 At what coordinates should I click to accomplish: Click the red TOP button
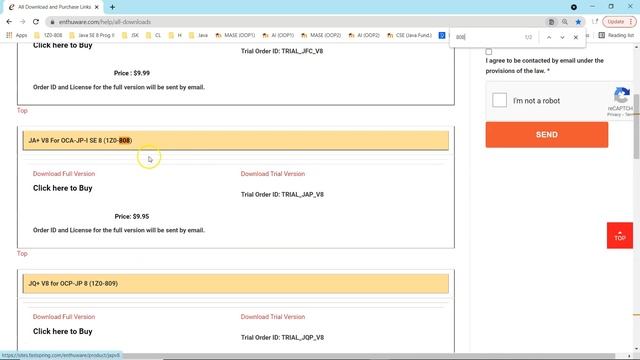[x=620, y=236]
